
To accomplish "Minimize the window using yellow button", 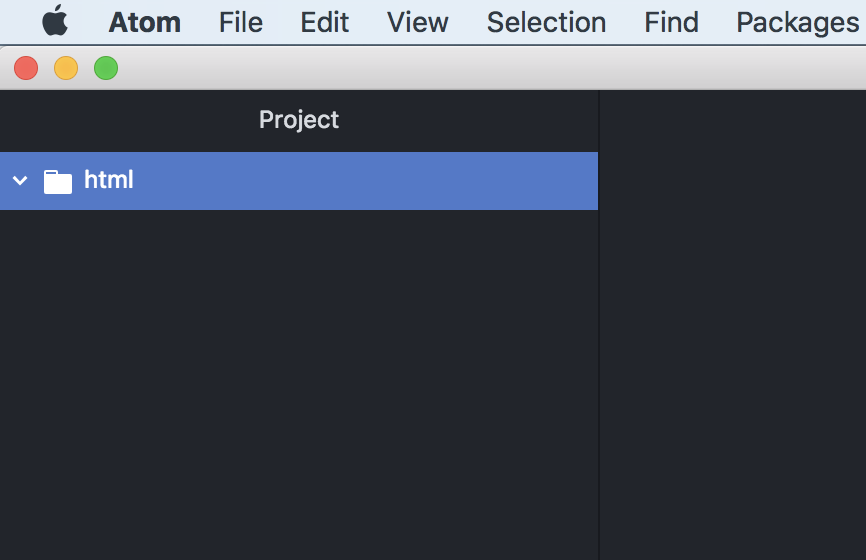I will (66, 68).
